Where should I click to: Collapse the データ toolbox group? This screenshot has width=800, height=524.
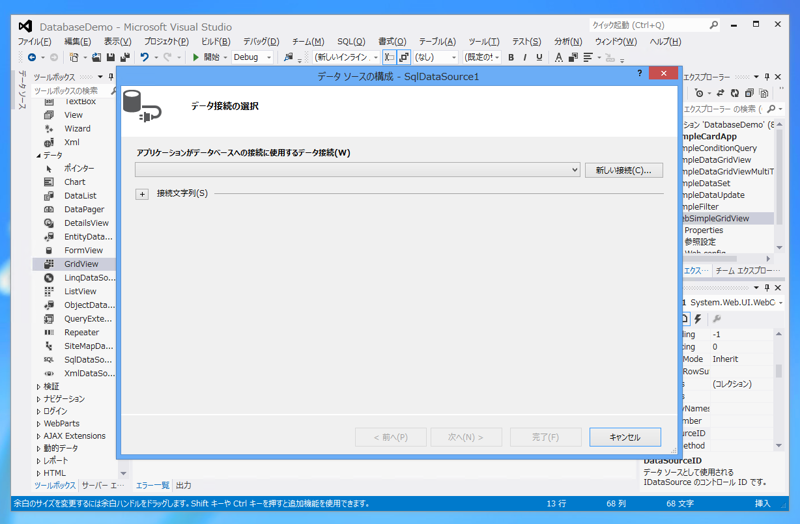pos(38,156)
